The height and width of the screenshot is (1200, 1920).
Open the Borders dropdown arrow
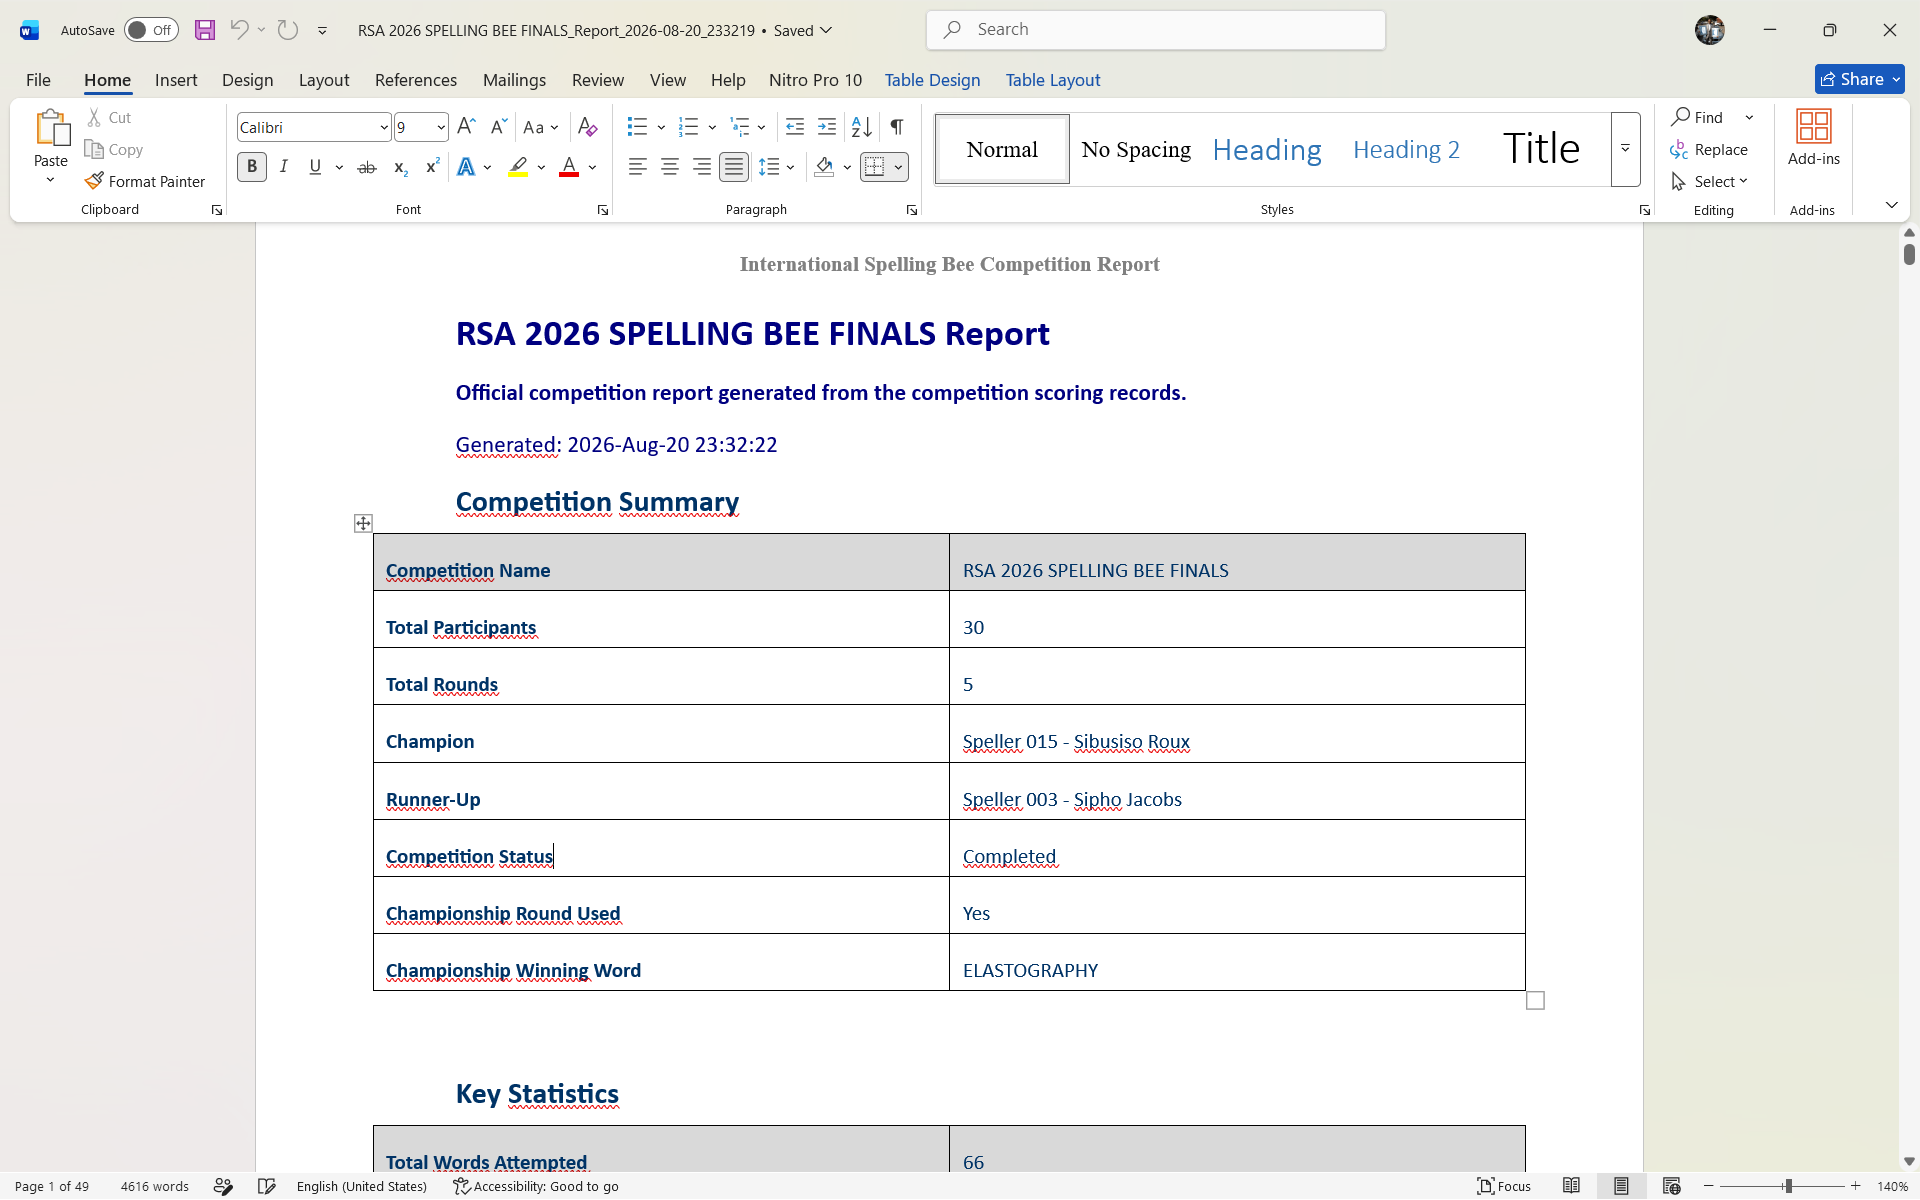[x=898, y=167]
